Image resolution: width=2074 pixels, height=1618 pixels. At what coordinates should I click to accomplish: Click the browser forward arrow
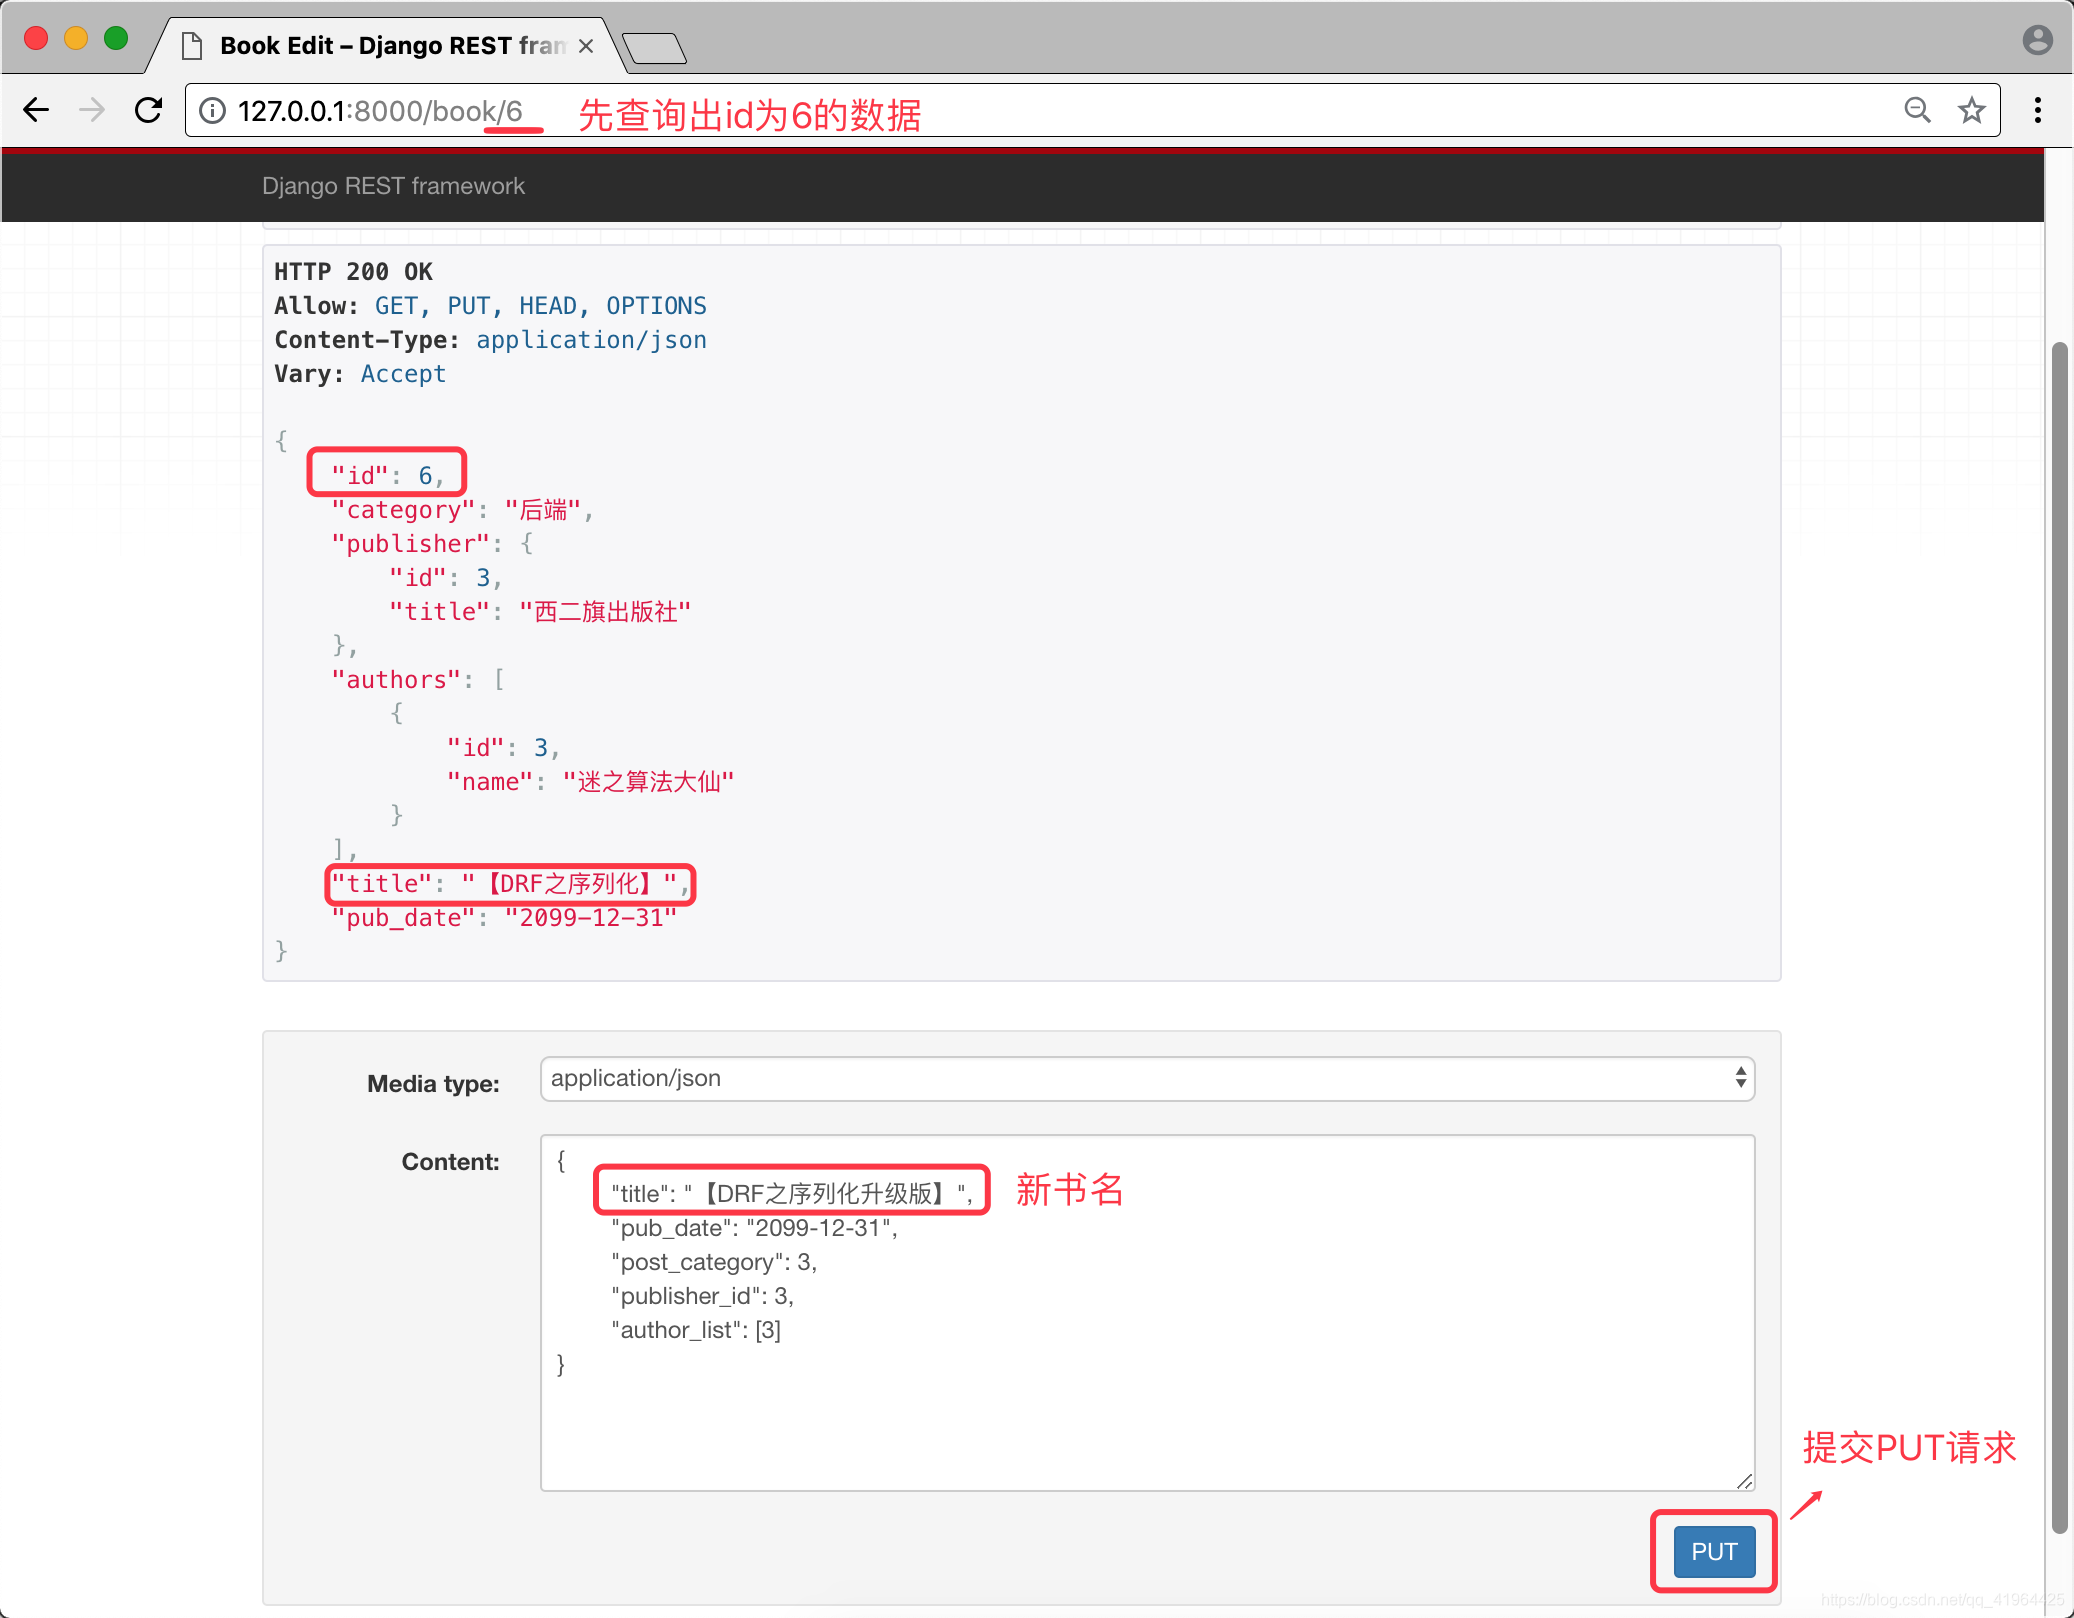click(92, 110)
